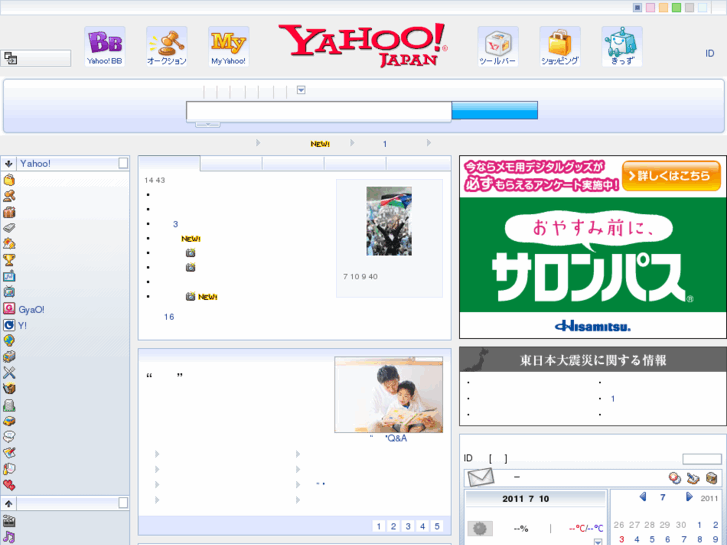
Task: Go to page 5 in pager
Action: click(437, 526)
